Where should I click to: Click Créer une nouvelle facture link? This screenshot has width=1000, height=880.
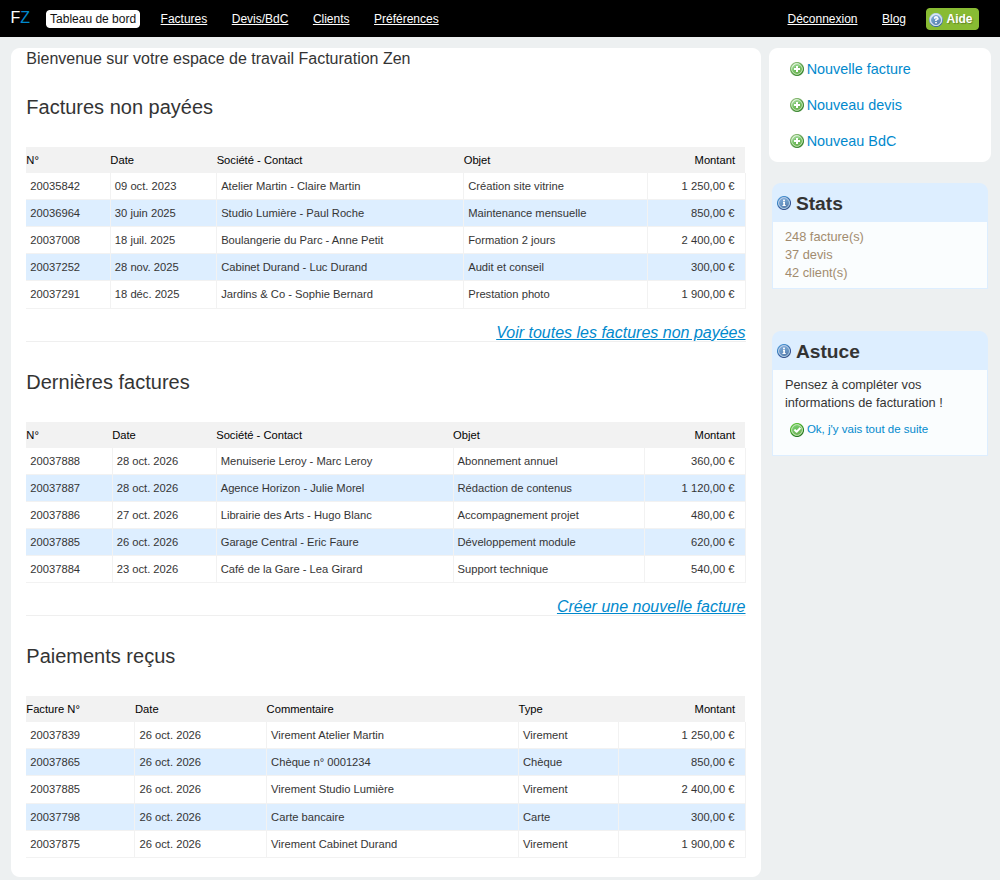coord(651,606)
